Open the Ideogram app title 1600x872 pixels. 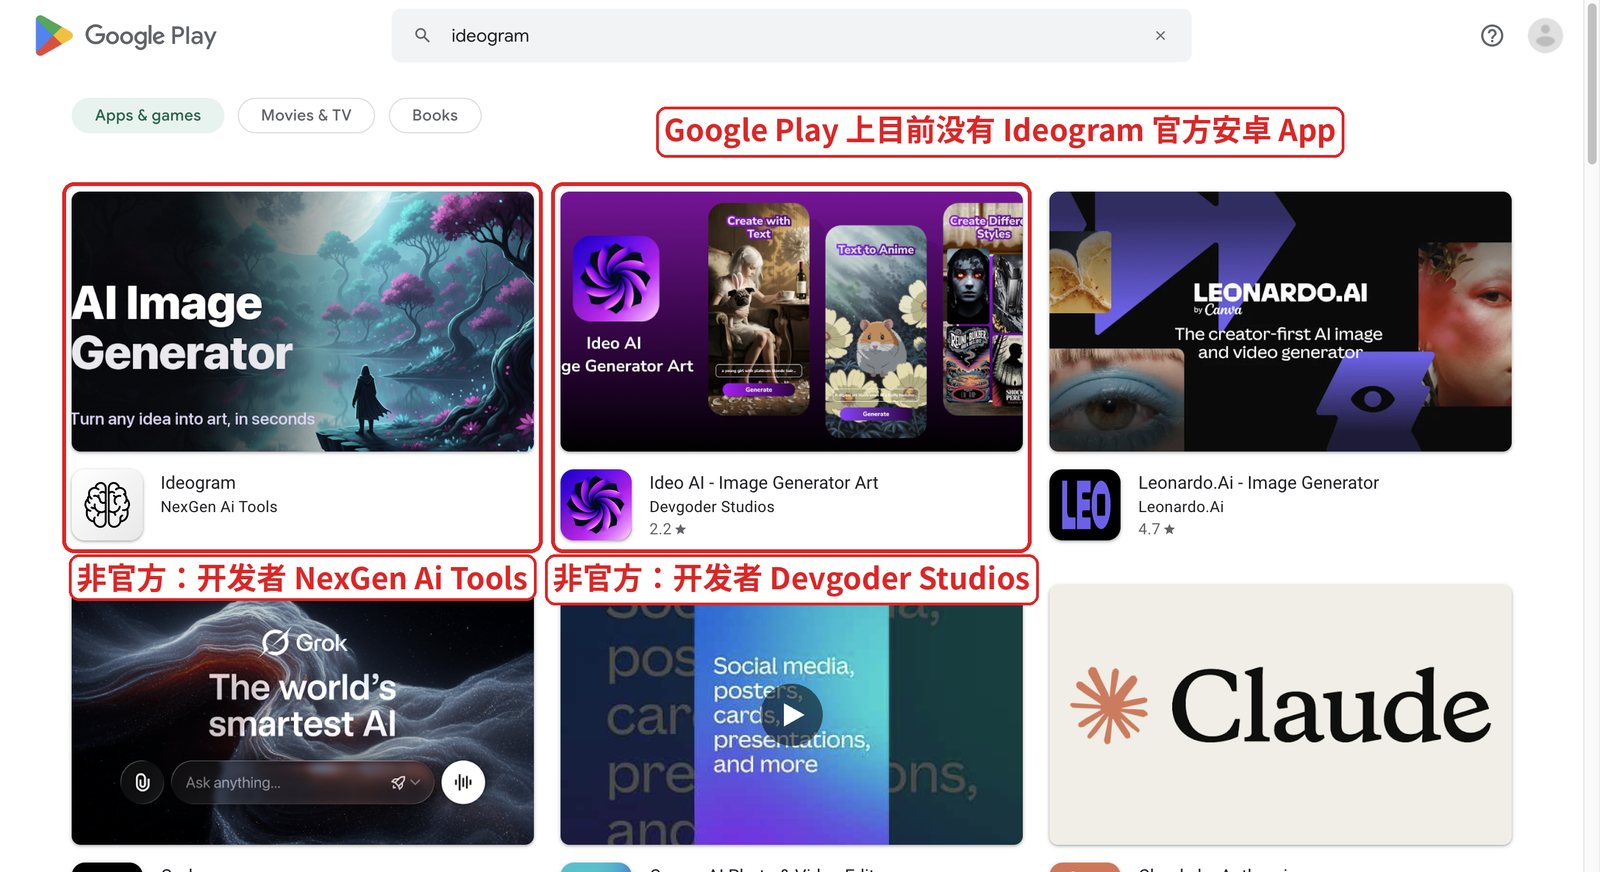198,483
